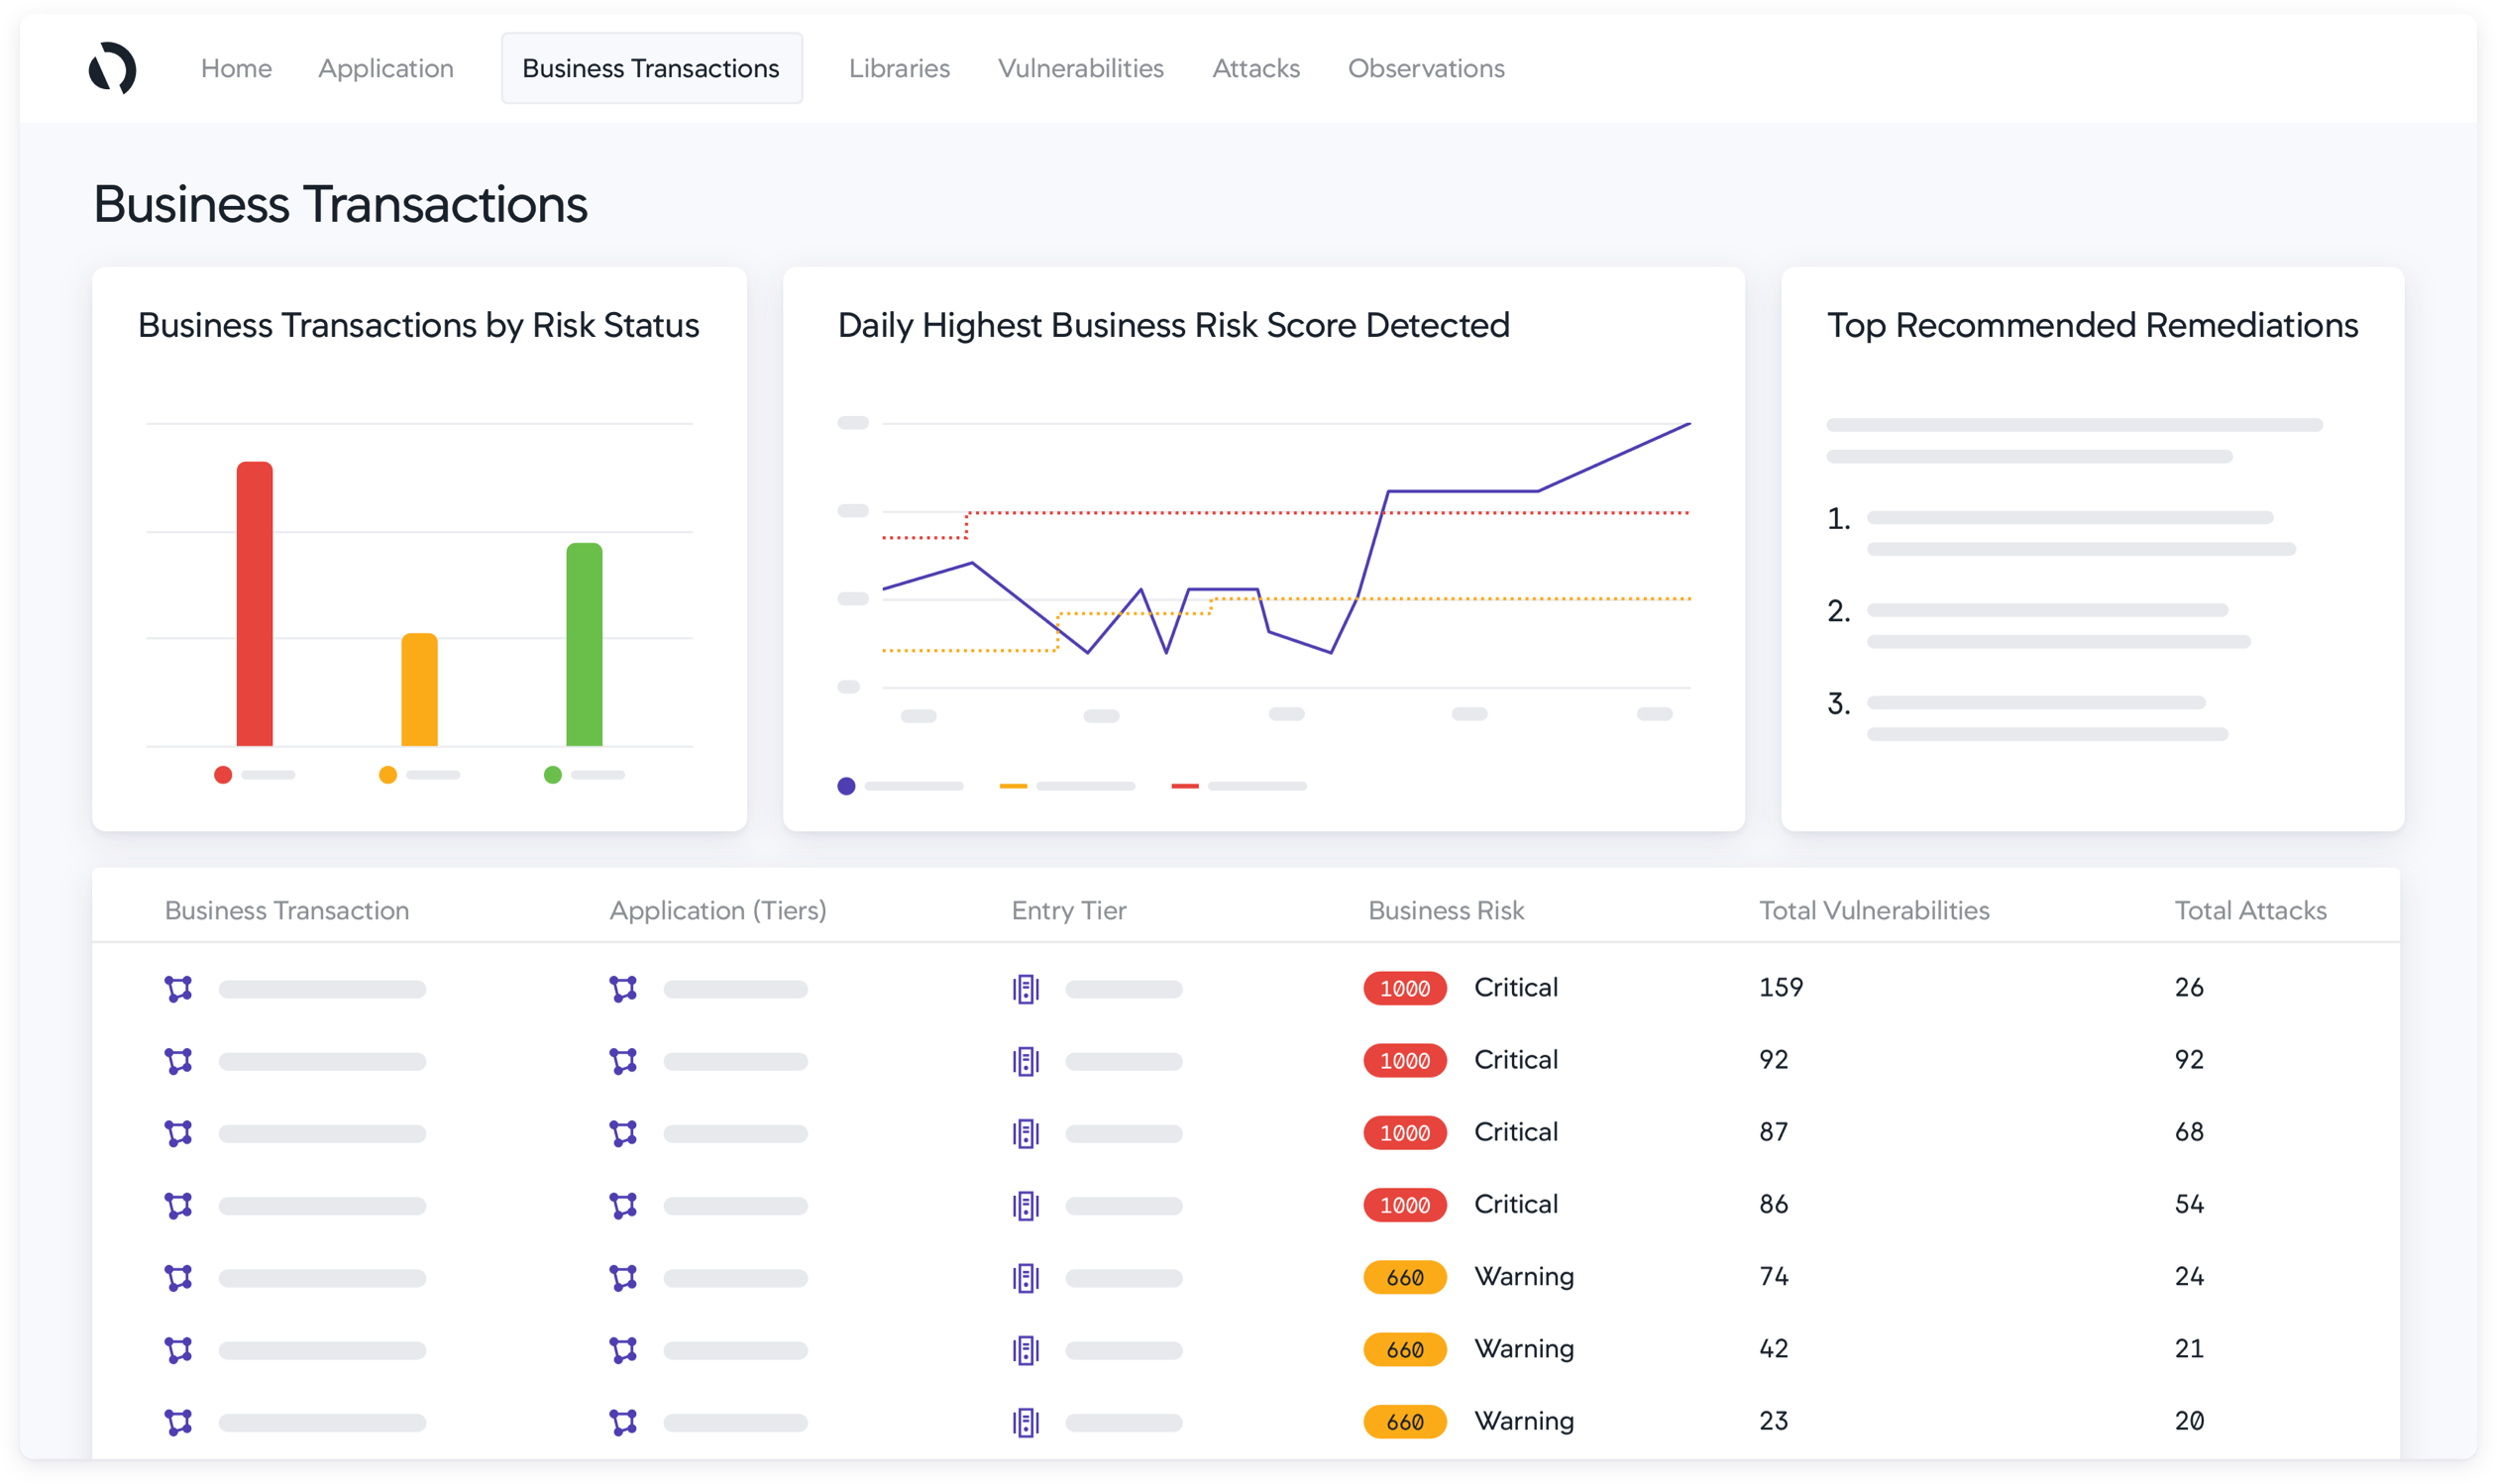The width and height of the screenshot is (2497, 1484).
Task: Click application tiers icon in the 87 vulnerabilities row
Action: (x=623, y=1133)
